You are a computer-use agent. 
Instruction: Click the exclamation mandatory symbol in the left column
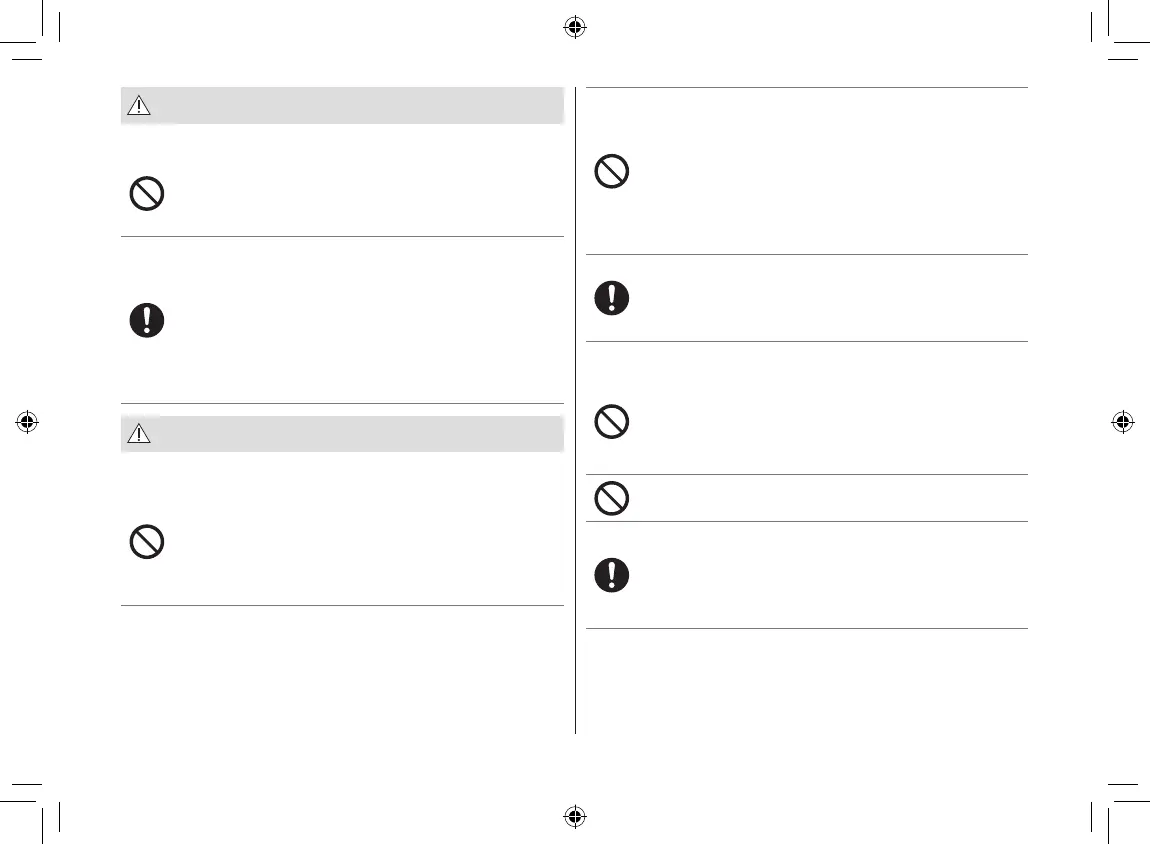tap(147, 320)
